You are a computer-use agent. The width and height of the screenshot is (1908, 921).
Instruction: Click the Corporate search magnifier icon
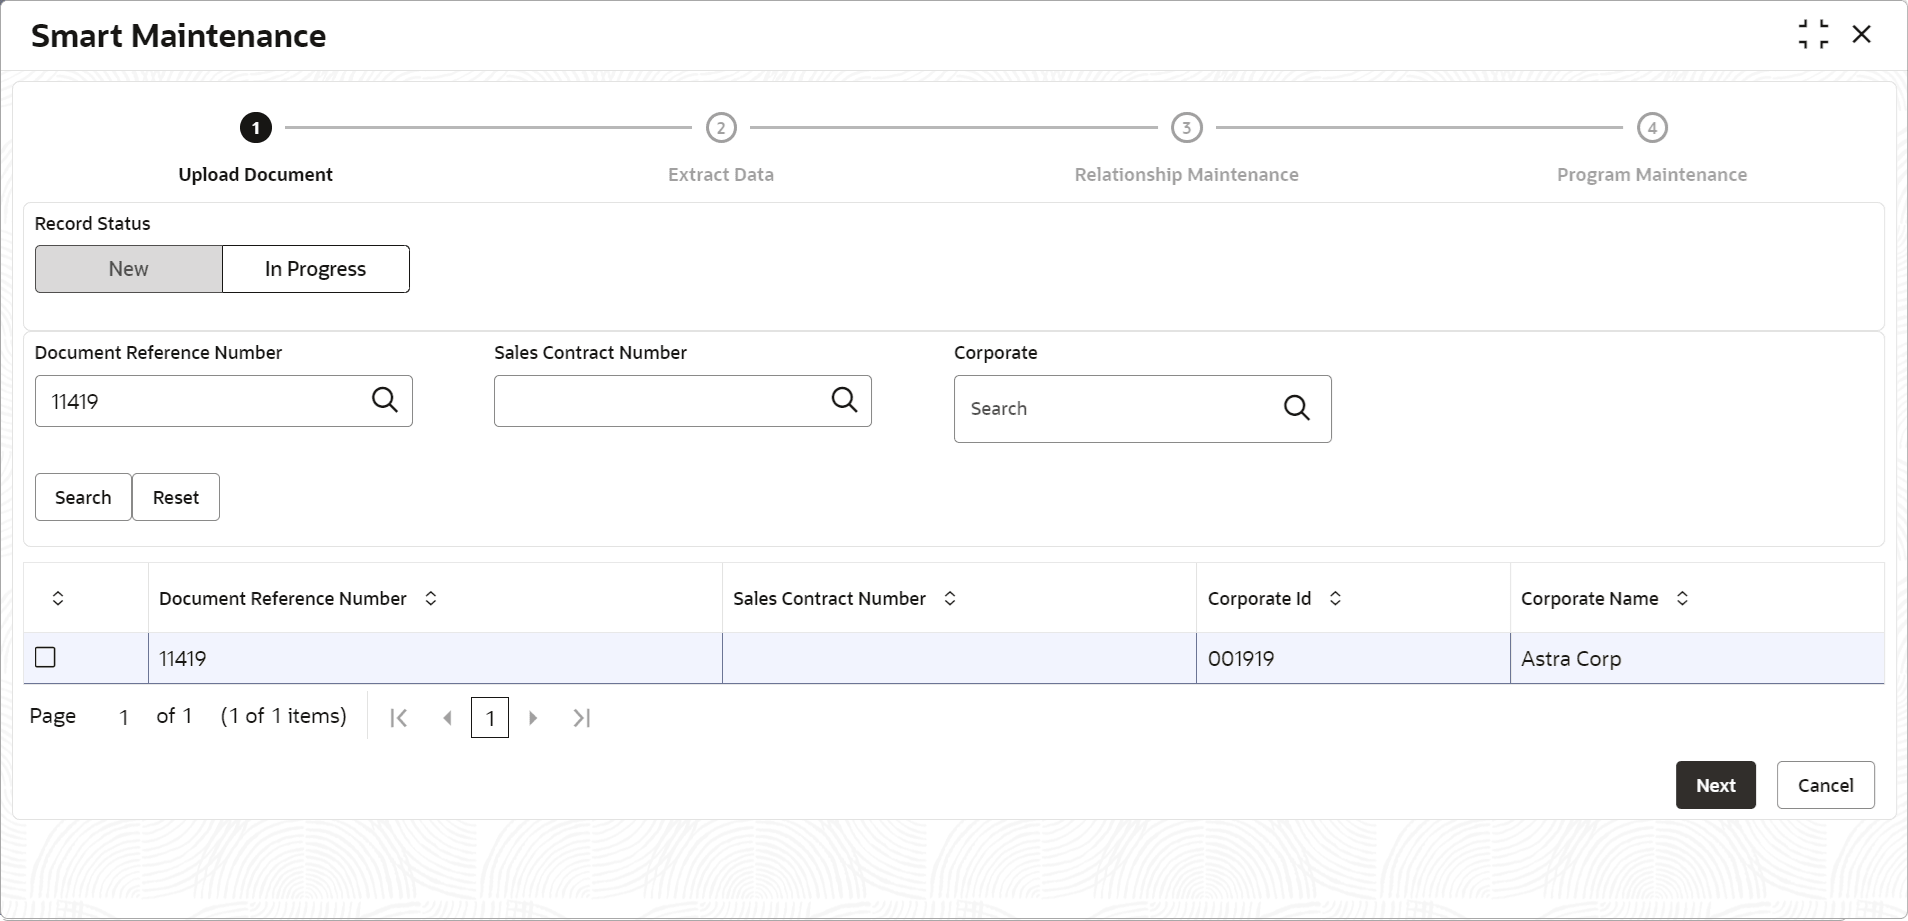coord(1297,408)
